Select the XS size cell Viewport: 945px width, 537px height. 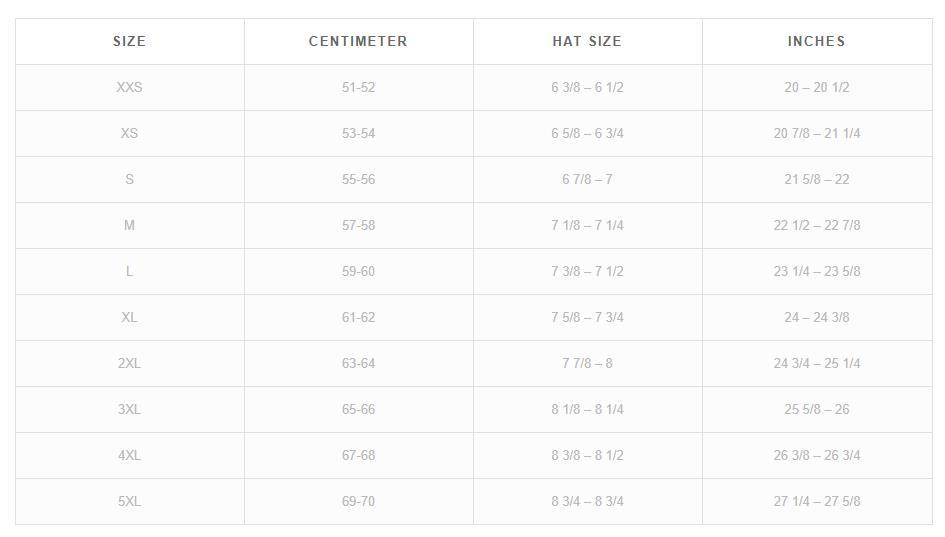coord(129,133)
